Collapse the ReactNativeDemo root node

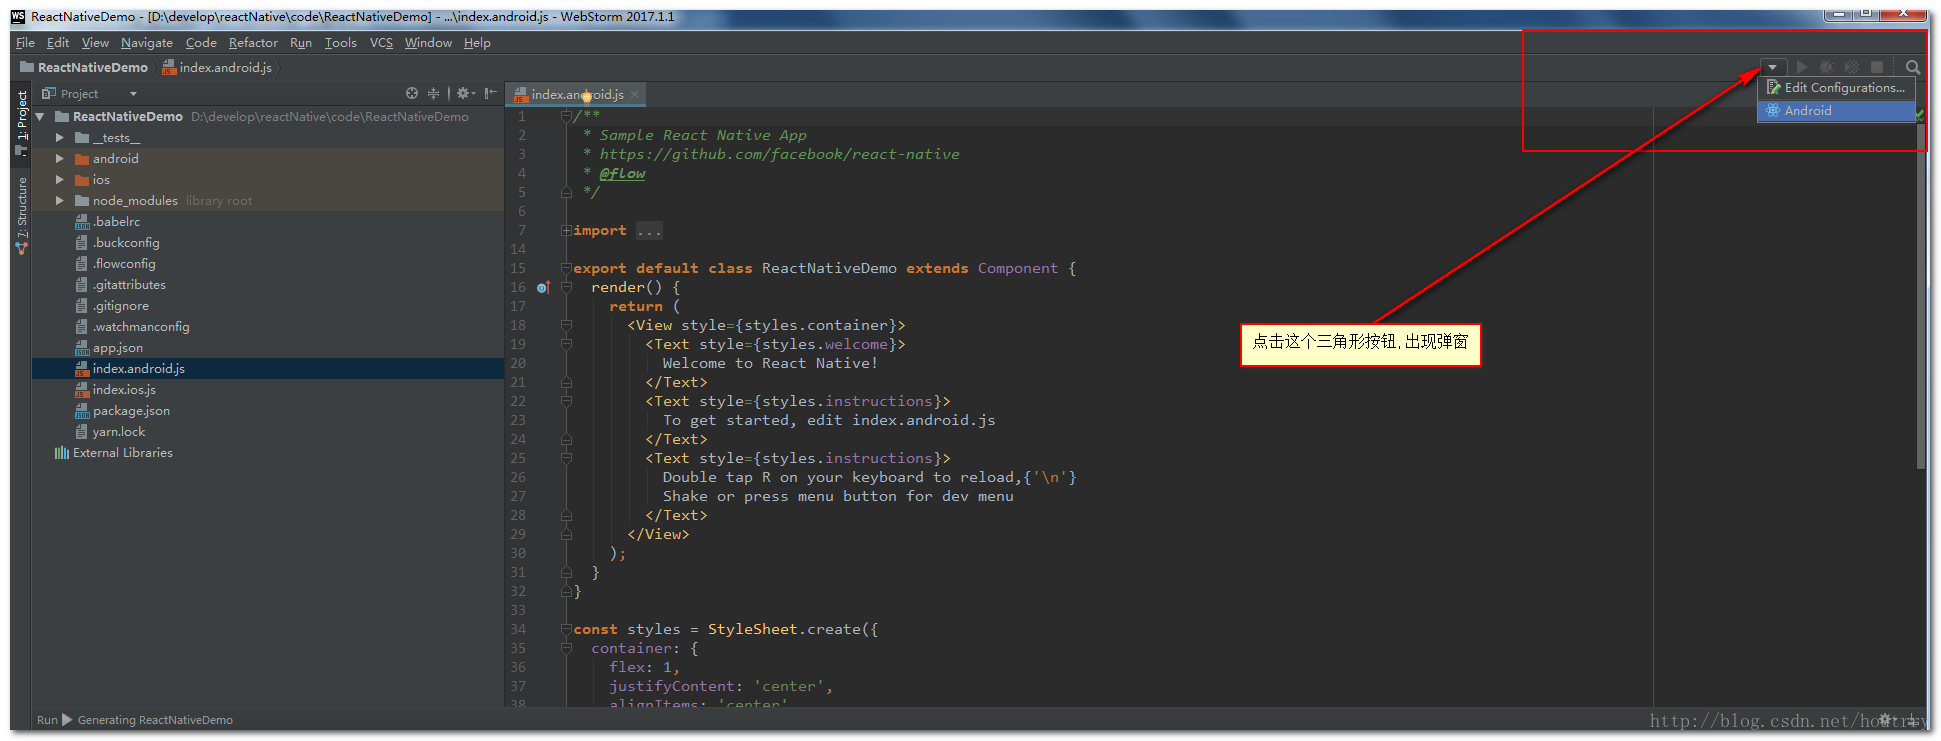click(41, 117)
